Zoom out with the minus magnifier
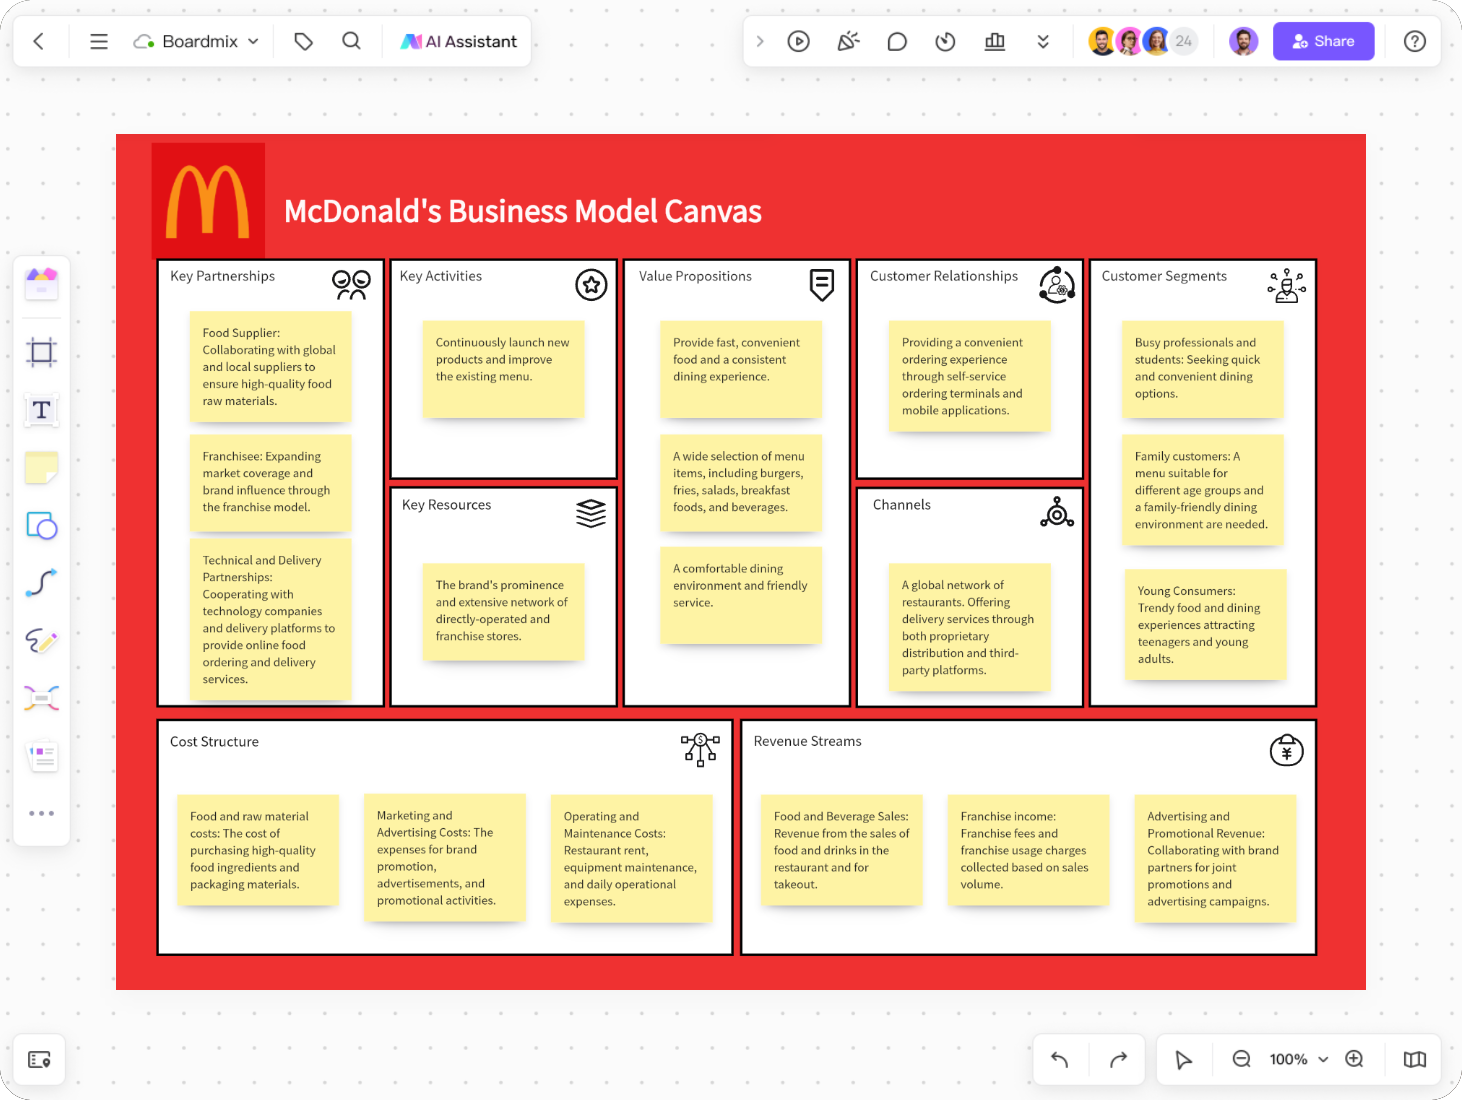 click(1242, 1059)
